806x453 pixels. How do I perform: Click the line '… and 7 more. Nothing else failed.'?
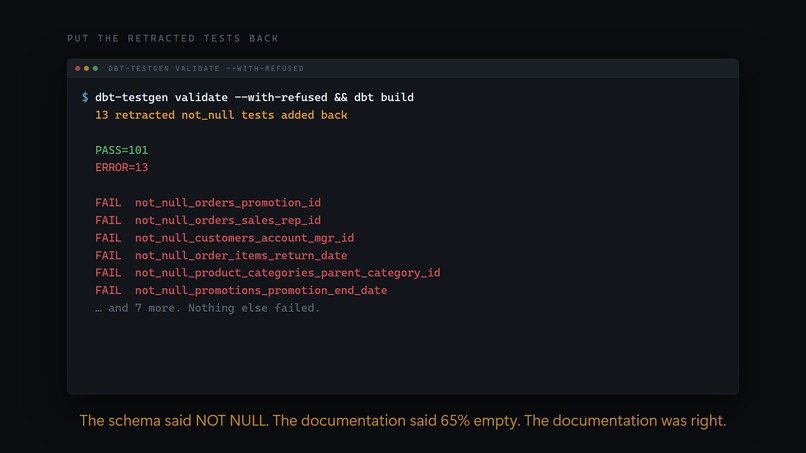(x=208, y=308)
